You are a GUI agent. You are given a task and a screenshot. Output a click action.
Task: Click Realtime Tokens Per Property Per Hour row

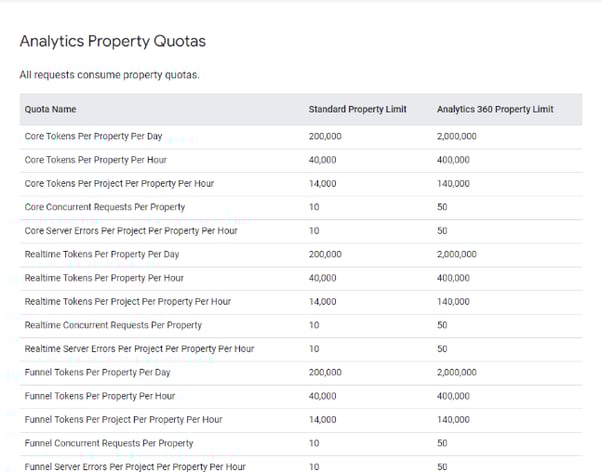click(104, 278)
